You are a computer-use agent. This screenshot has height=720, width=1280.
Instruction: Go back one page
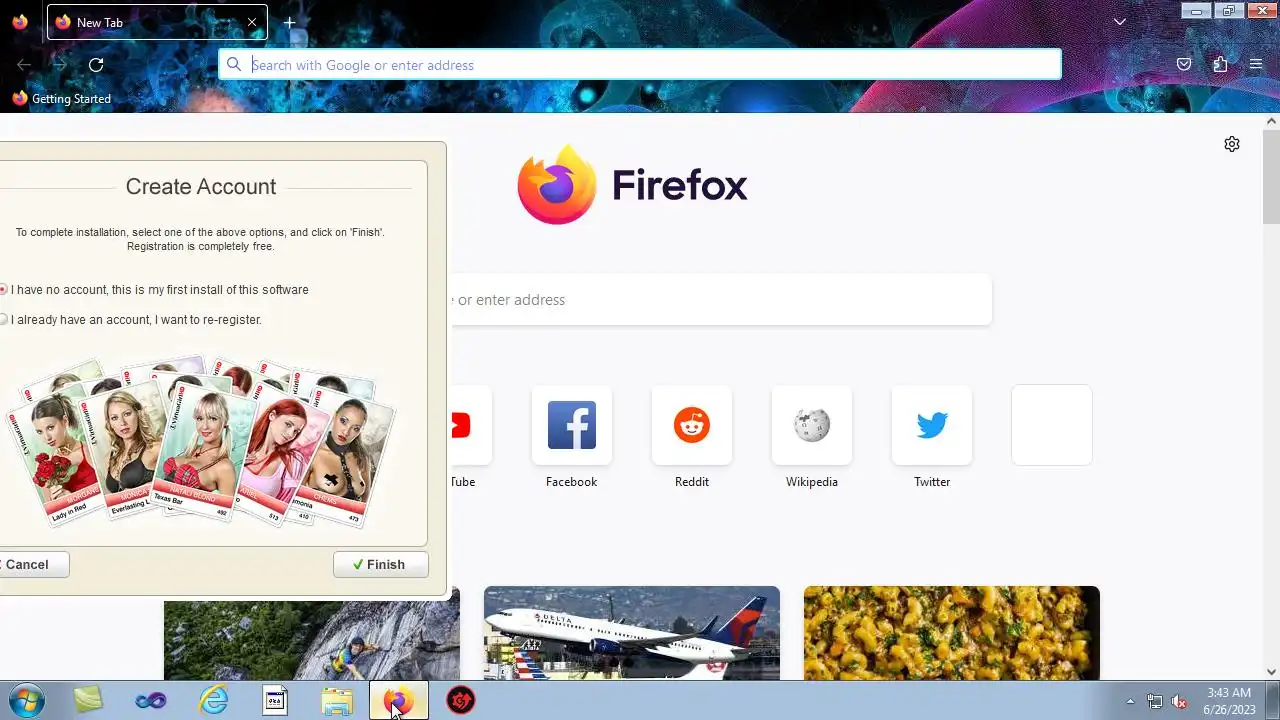click(24, 65)
